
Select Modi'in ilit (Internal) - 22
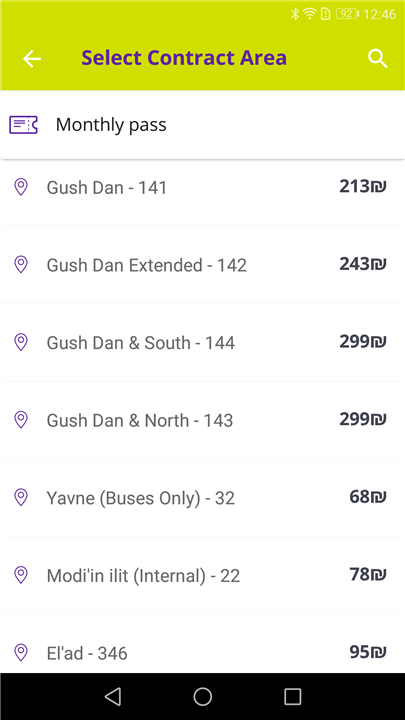(202, 575)
